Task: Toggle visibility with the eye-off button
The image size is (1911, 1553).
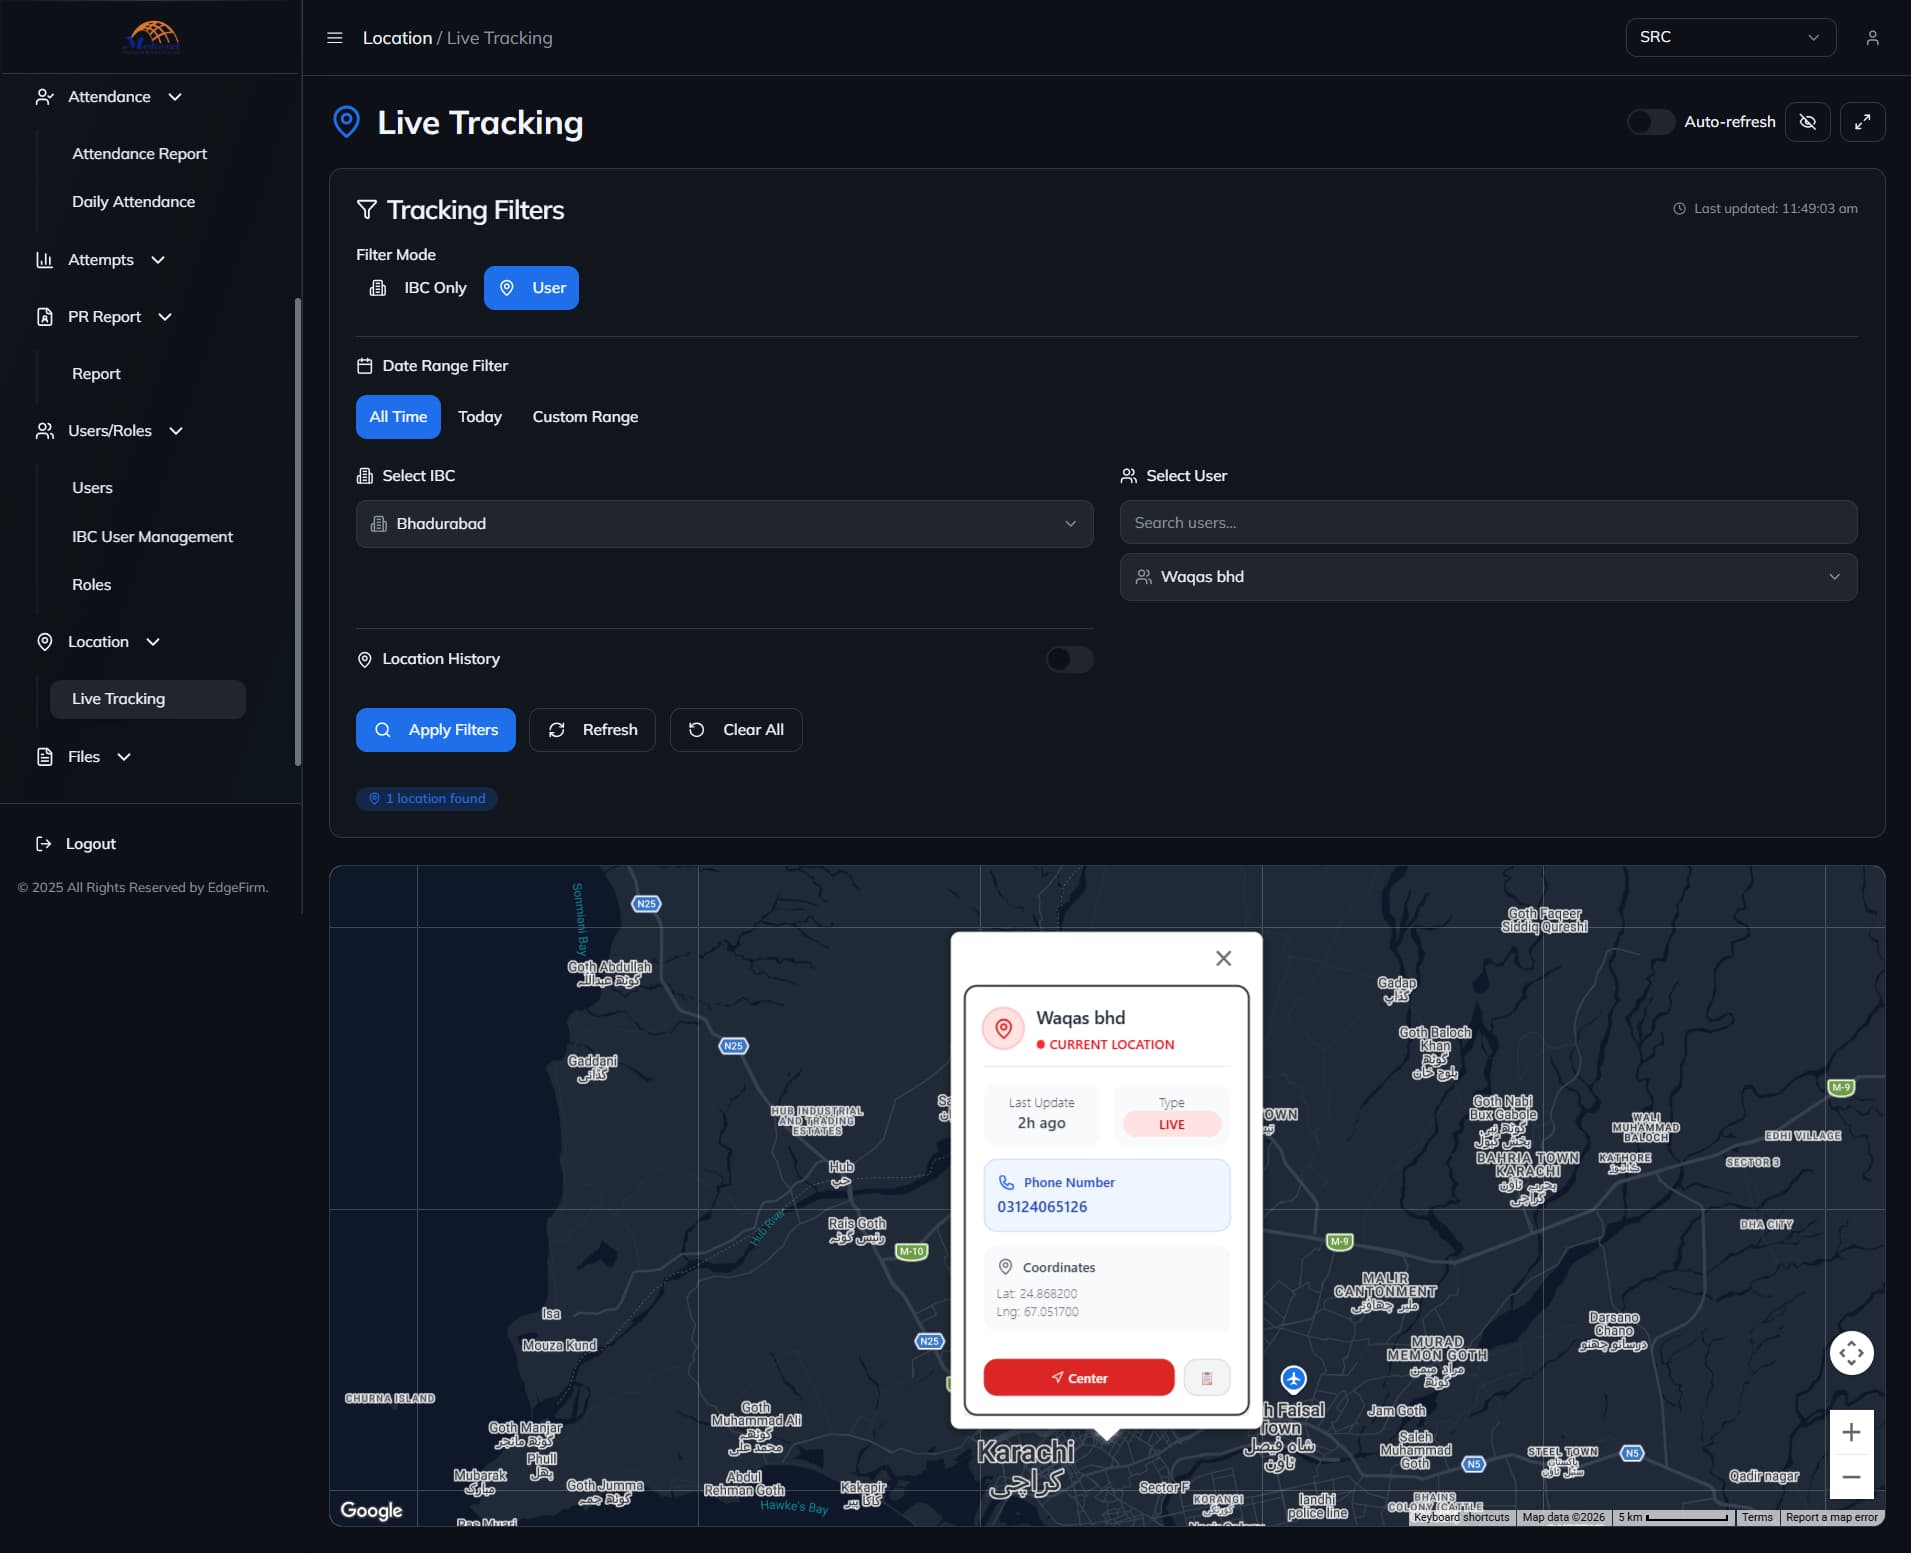Action: point(1807,122)
